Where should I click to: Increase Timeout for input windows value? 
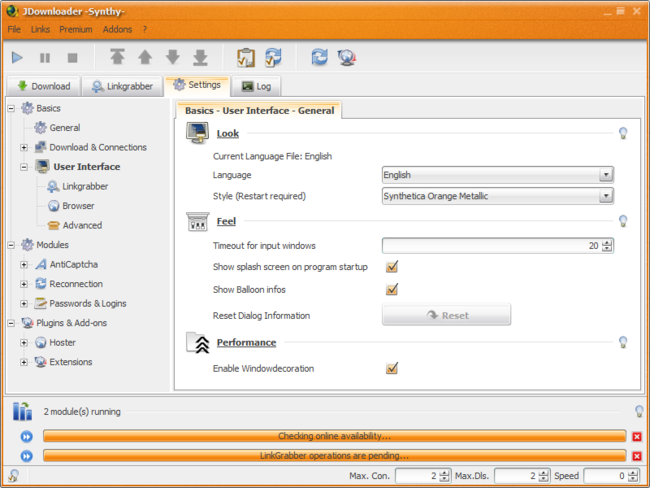(607, 243)
